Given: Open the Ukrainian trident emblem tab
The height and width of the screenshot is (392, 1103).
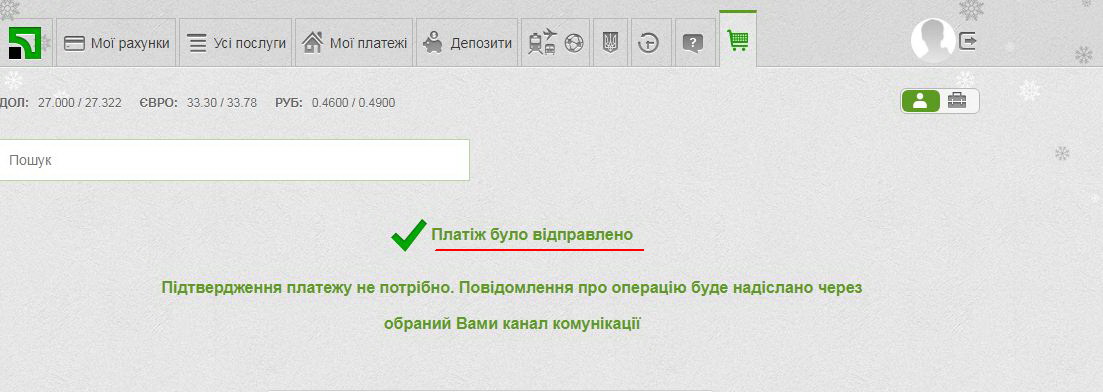Looking at the screenshot, I should pos(610,43).
